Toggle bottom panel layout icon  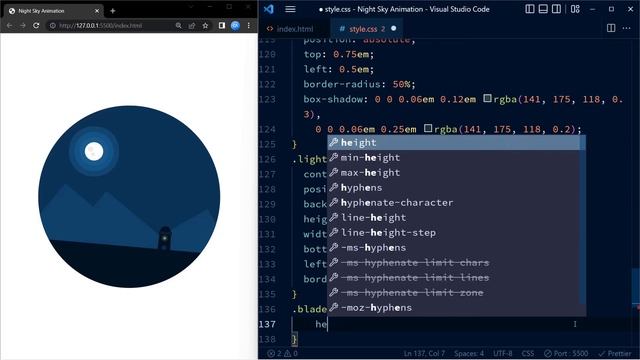(x=543, y=9)
